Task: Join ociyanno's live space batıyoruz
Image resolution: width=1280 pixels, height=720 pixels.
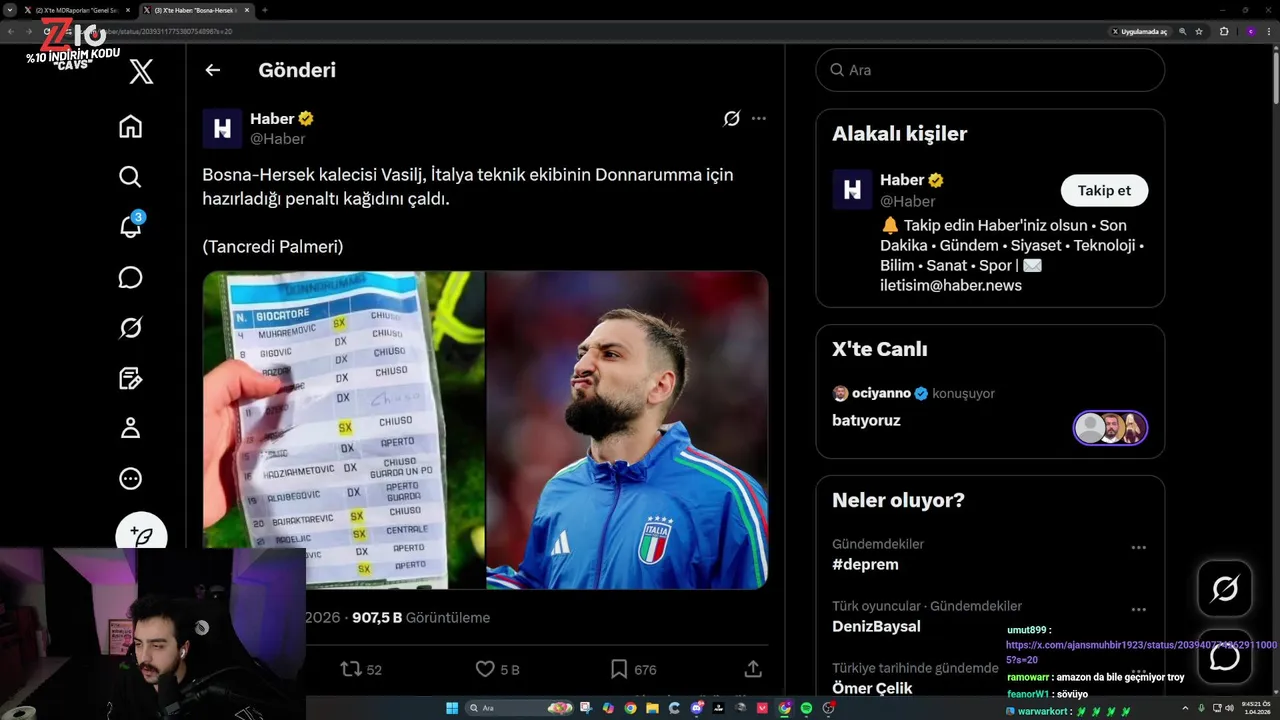Action: tap(866, 421)
